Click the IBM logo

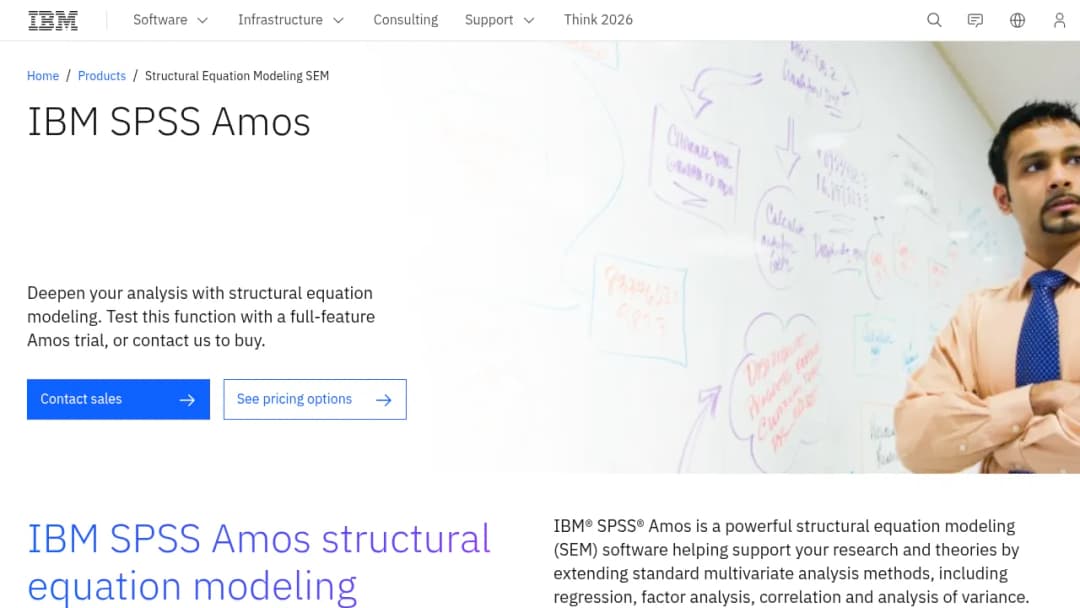click(x=53, y=21)
